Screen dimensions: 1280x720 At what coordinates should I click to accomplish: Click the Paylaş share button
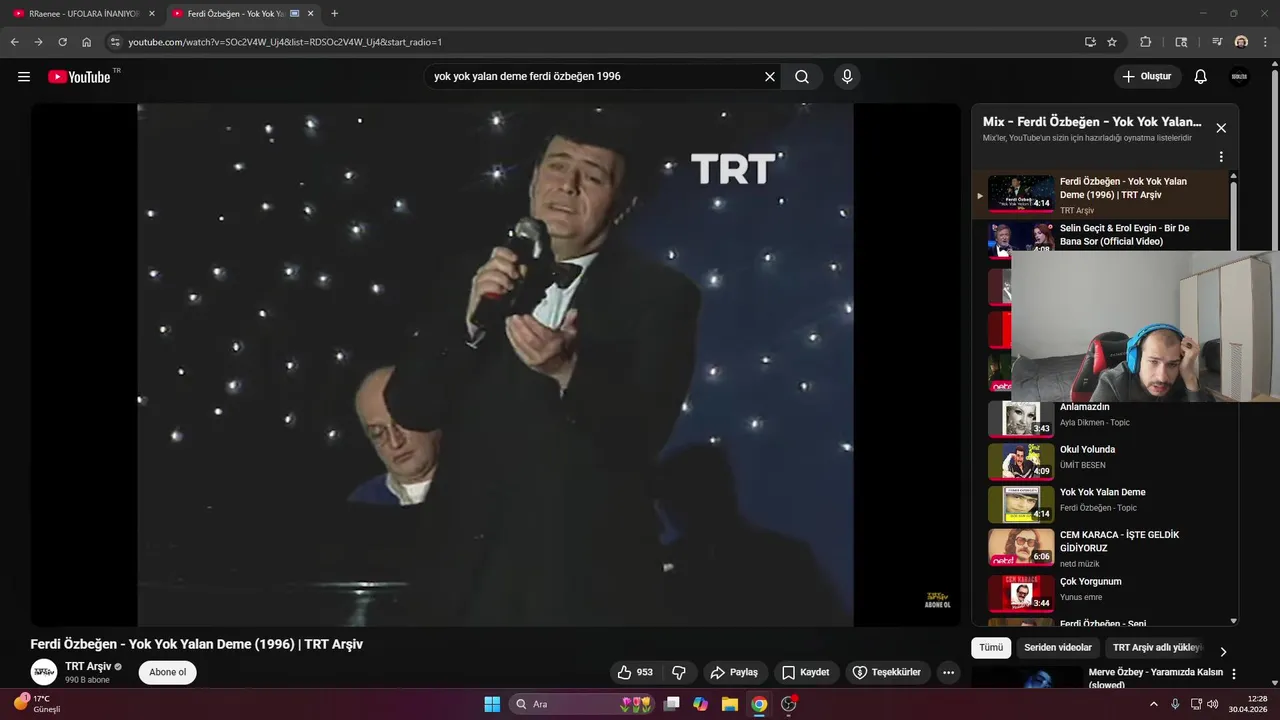pos(735,672)
